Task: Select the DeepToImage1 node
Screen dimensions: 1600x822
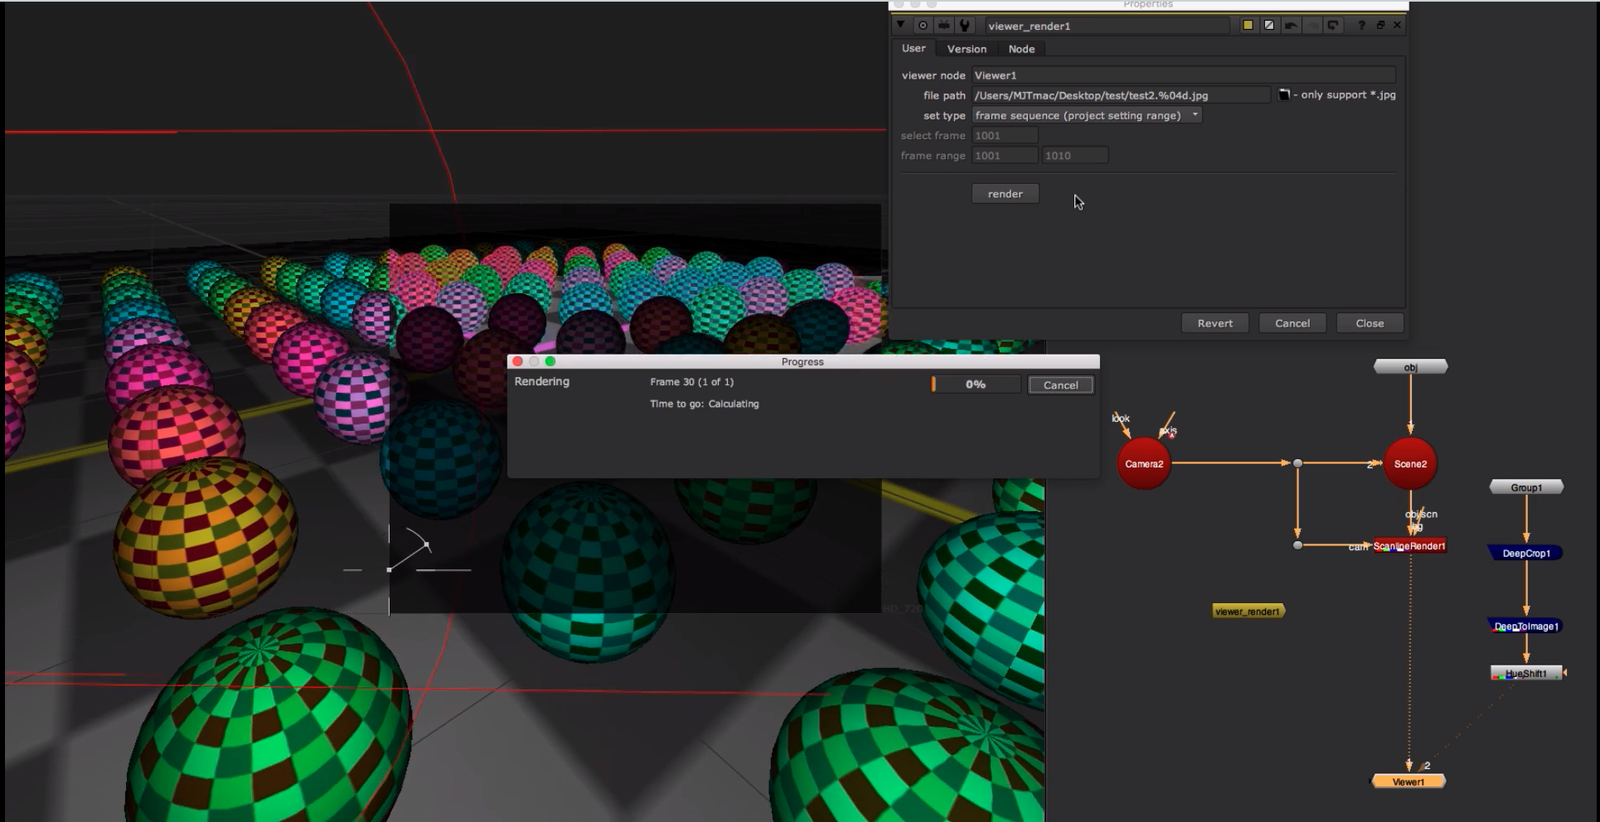Action: tap(1526, 626)
